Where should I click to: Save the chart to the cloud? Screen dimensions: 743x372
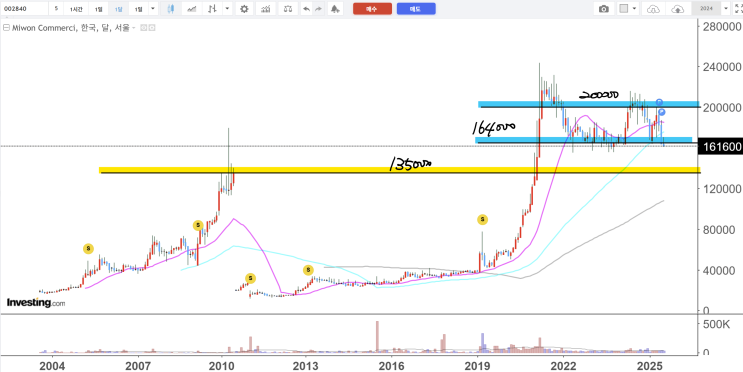(x=678, y=9)
